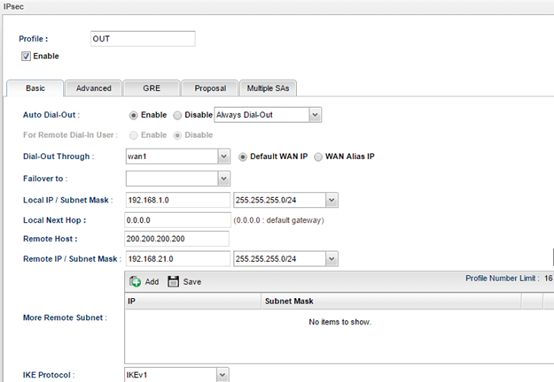The image size is (554, 382).
Task: Expand the Local subnet mask dropdown
Action: coord(285,200)
